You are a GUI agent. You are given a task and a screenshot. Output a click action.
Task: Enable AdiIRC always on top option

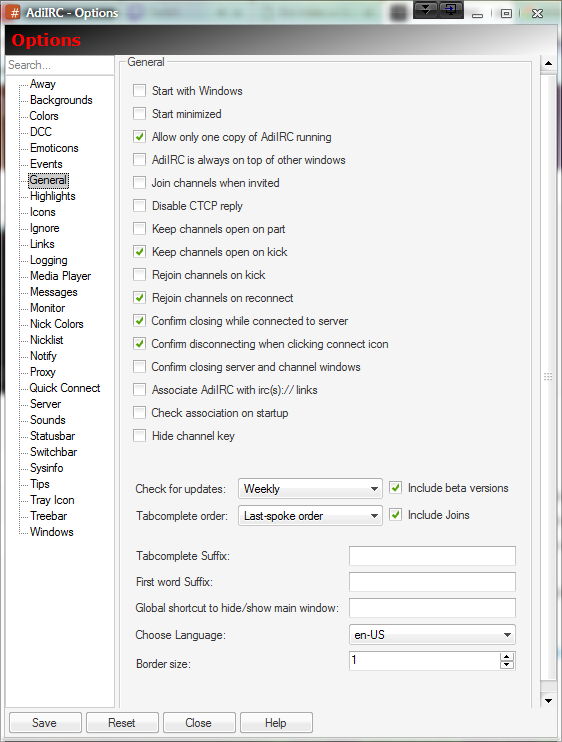[x=140, y=159]
